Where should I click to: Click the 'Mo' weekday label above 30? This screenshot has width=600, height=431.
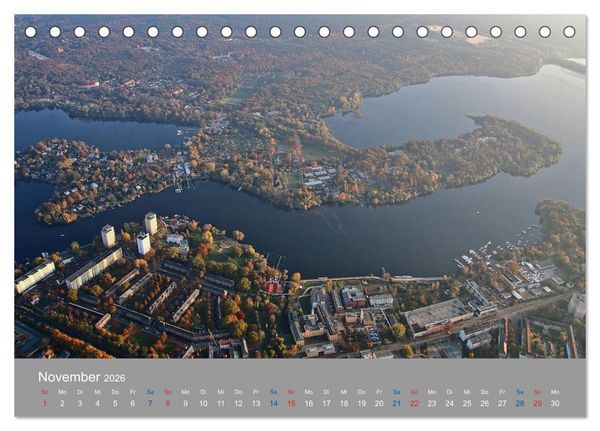click(555, 392)
